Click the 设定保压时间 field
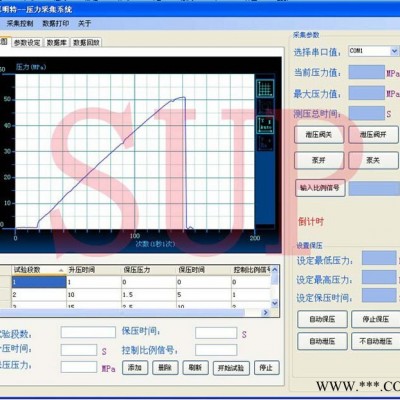 [x=379, y=295]
